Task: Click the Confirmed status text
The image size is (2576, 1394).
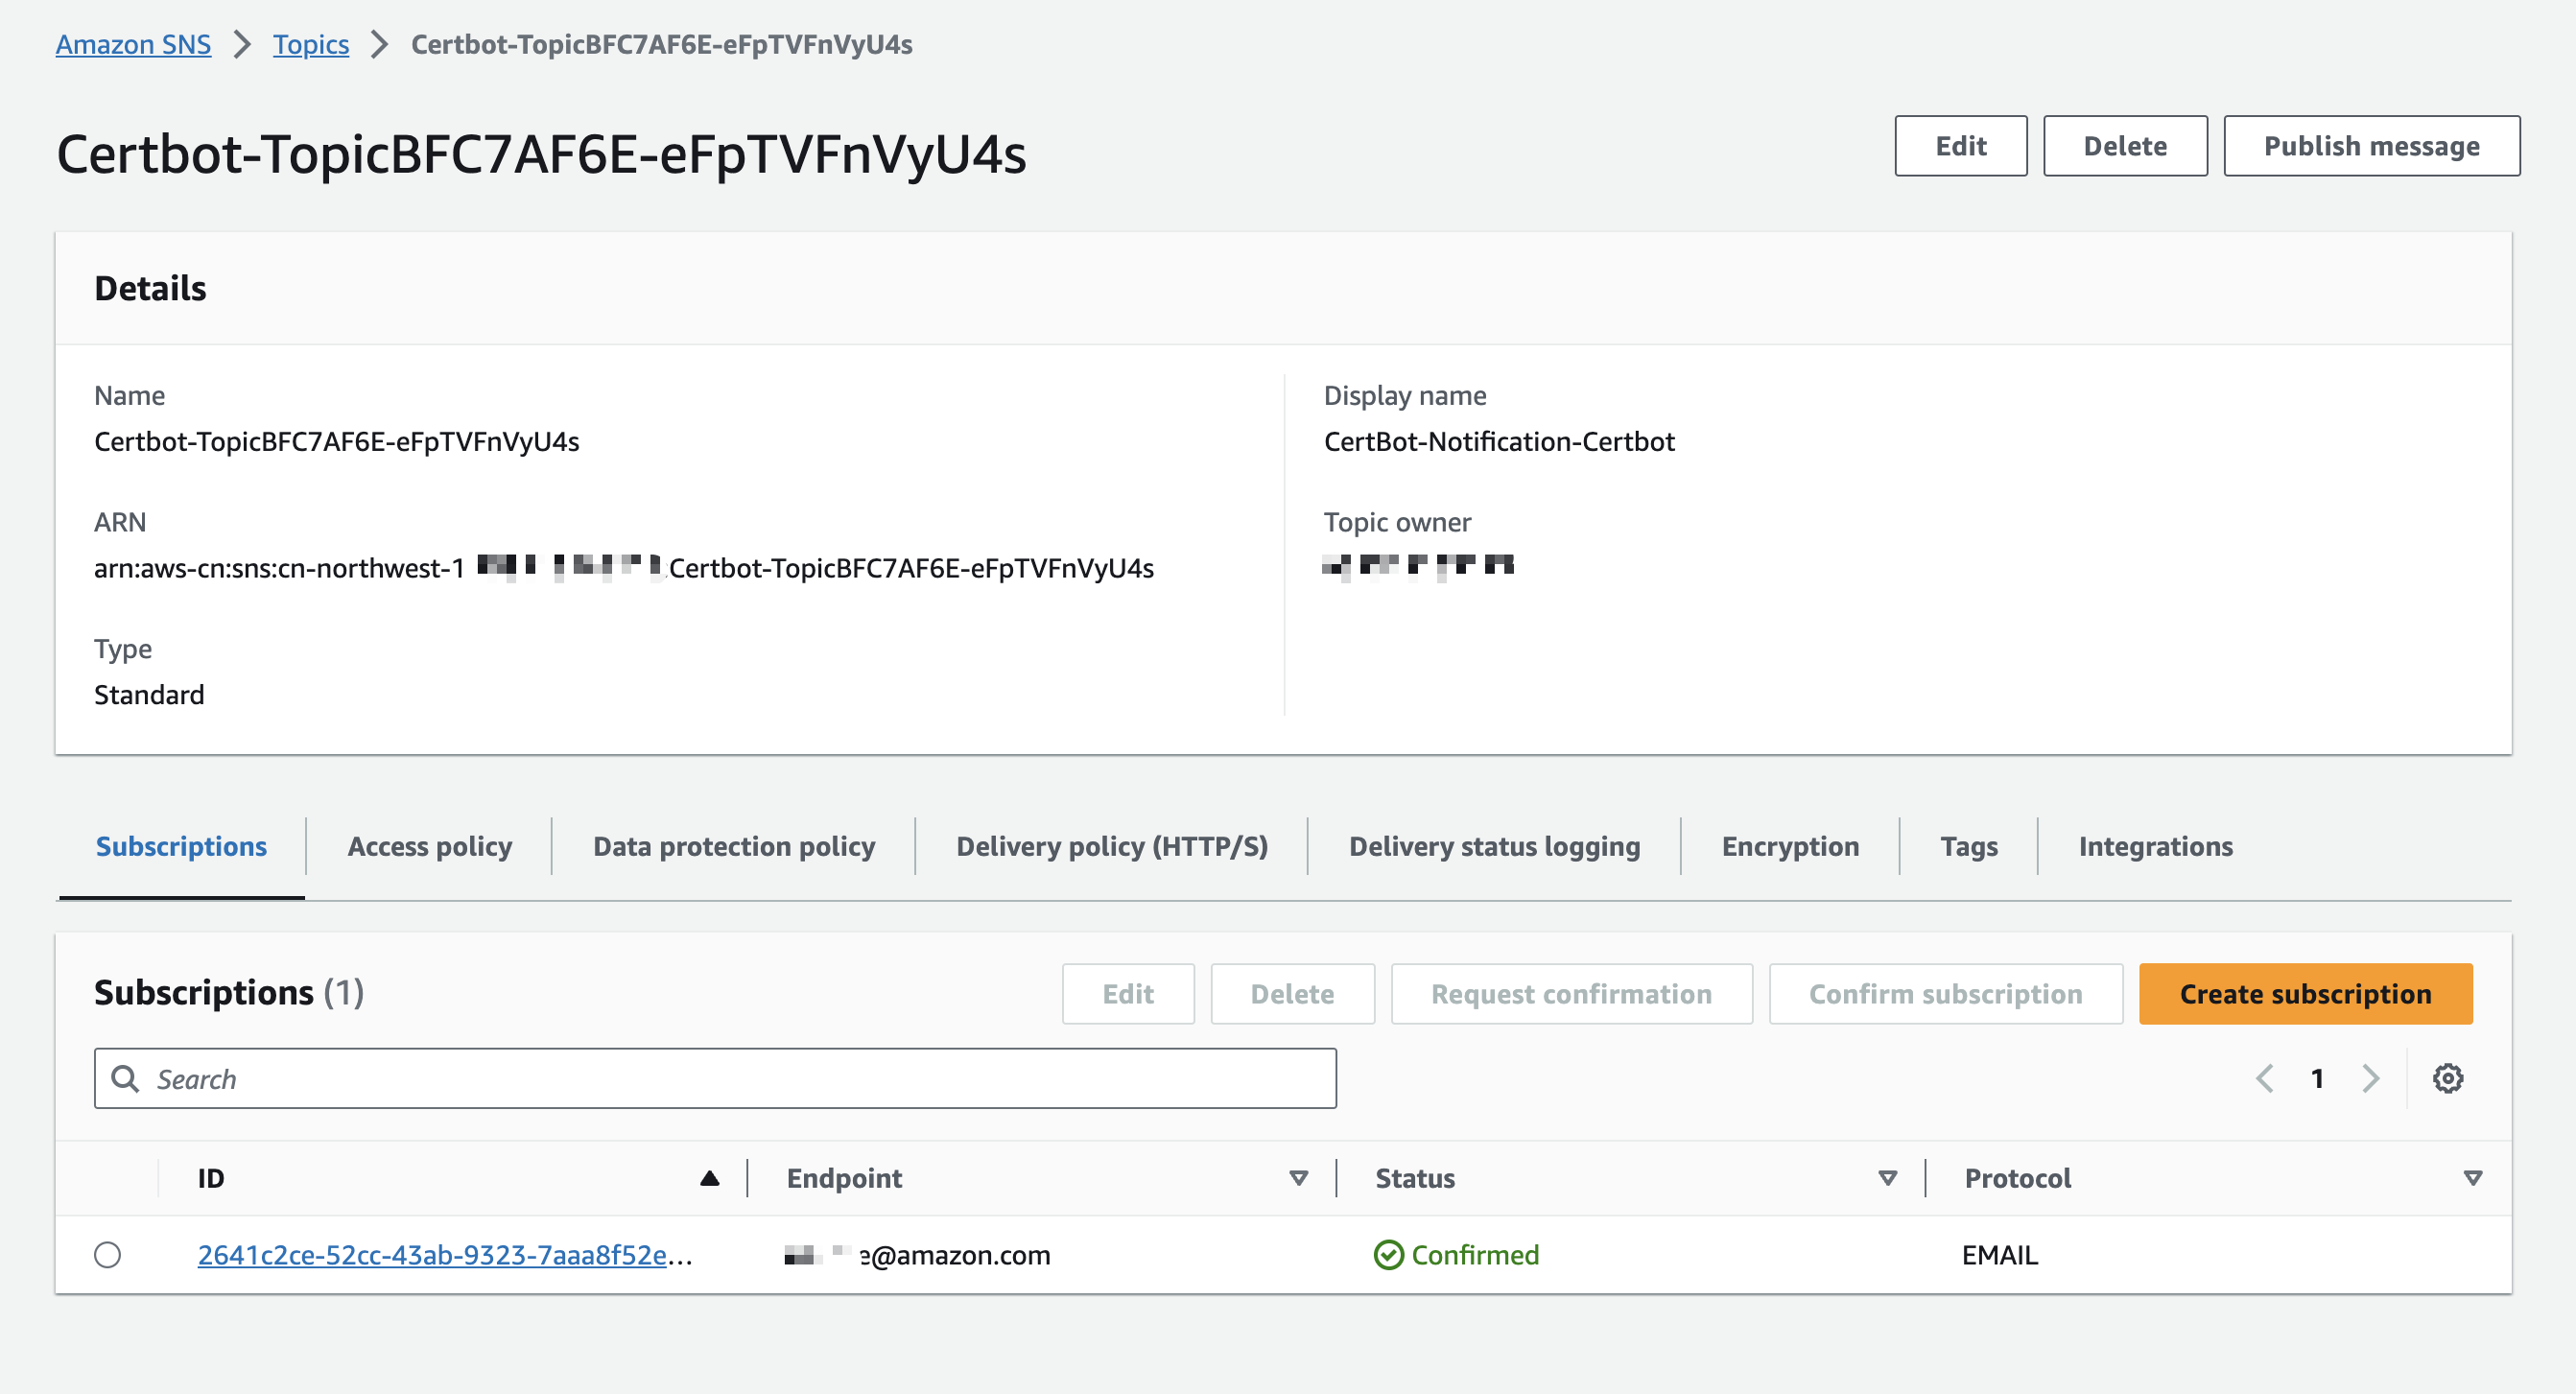Action: [1474, 1254]
